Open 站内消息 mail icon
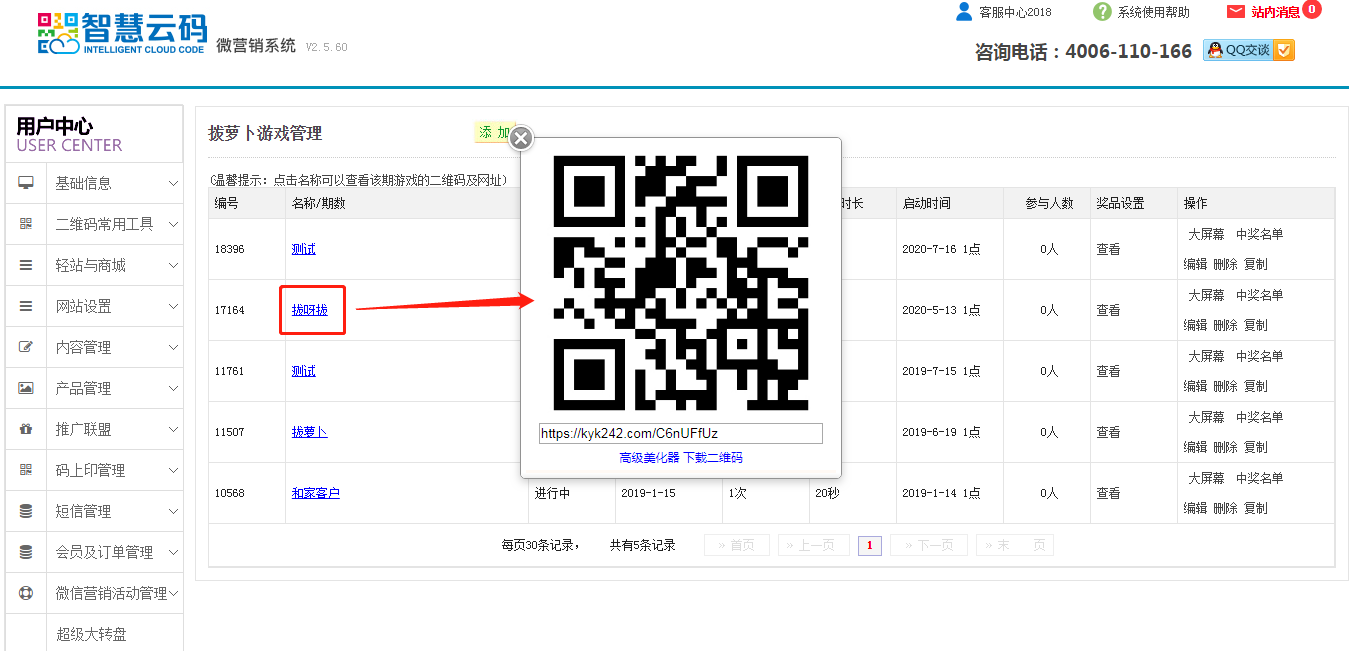 pos(1236,12)
